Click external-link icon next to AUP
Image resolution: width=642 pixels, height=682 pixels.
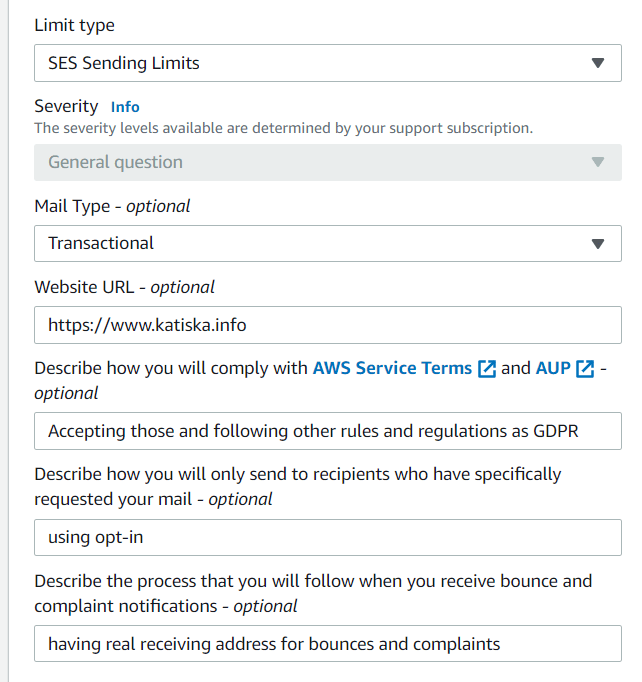585,368
